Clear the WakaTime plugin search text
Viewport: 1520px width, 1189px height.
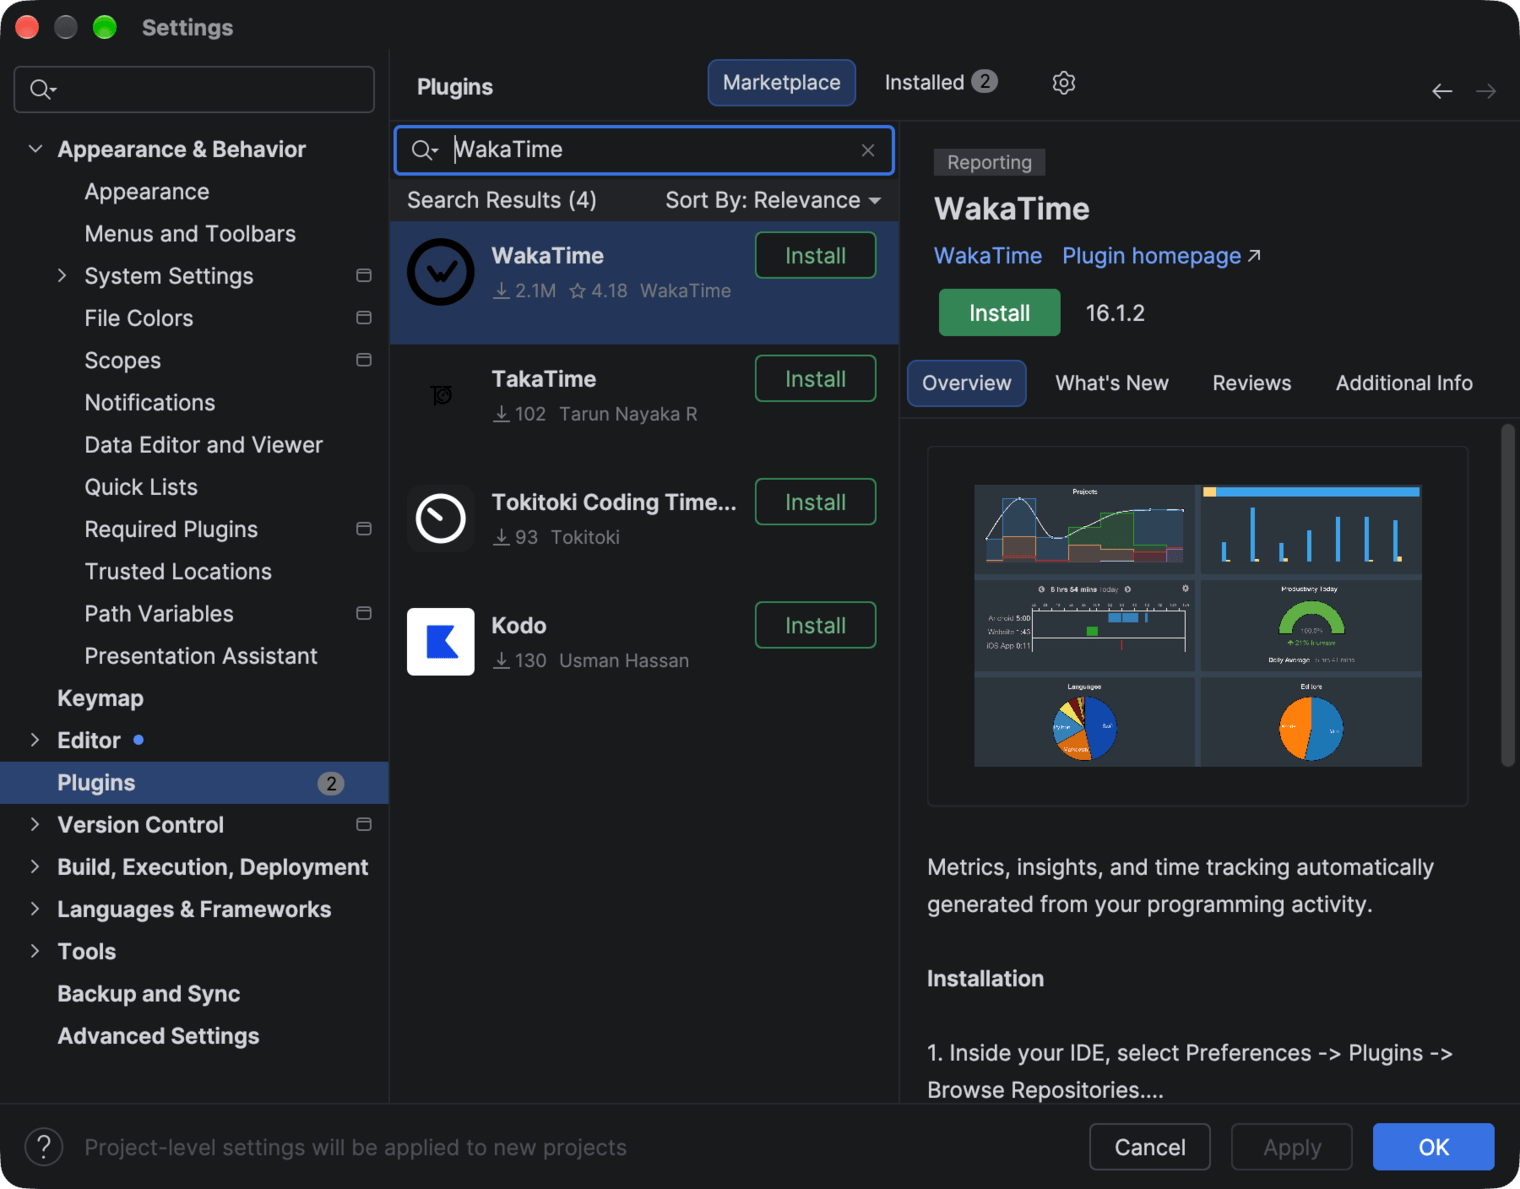(868, 150)
